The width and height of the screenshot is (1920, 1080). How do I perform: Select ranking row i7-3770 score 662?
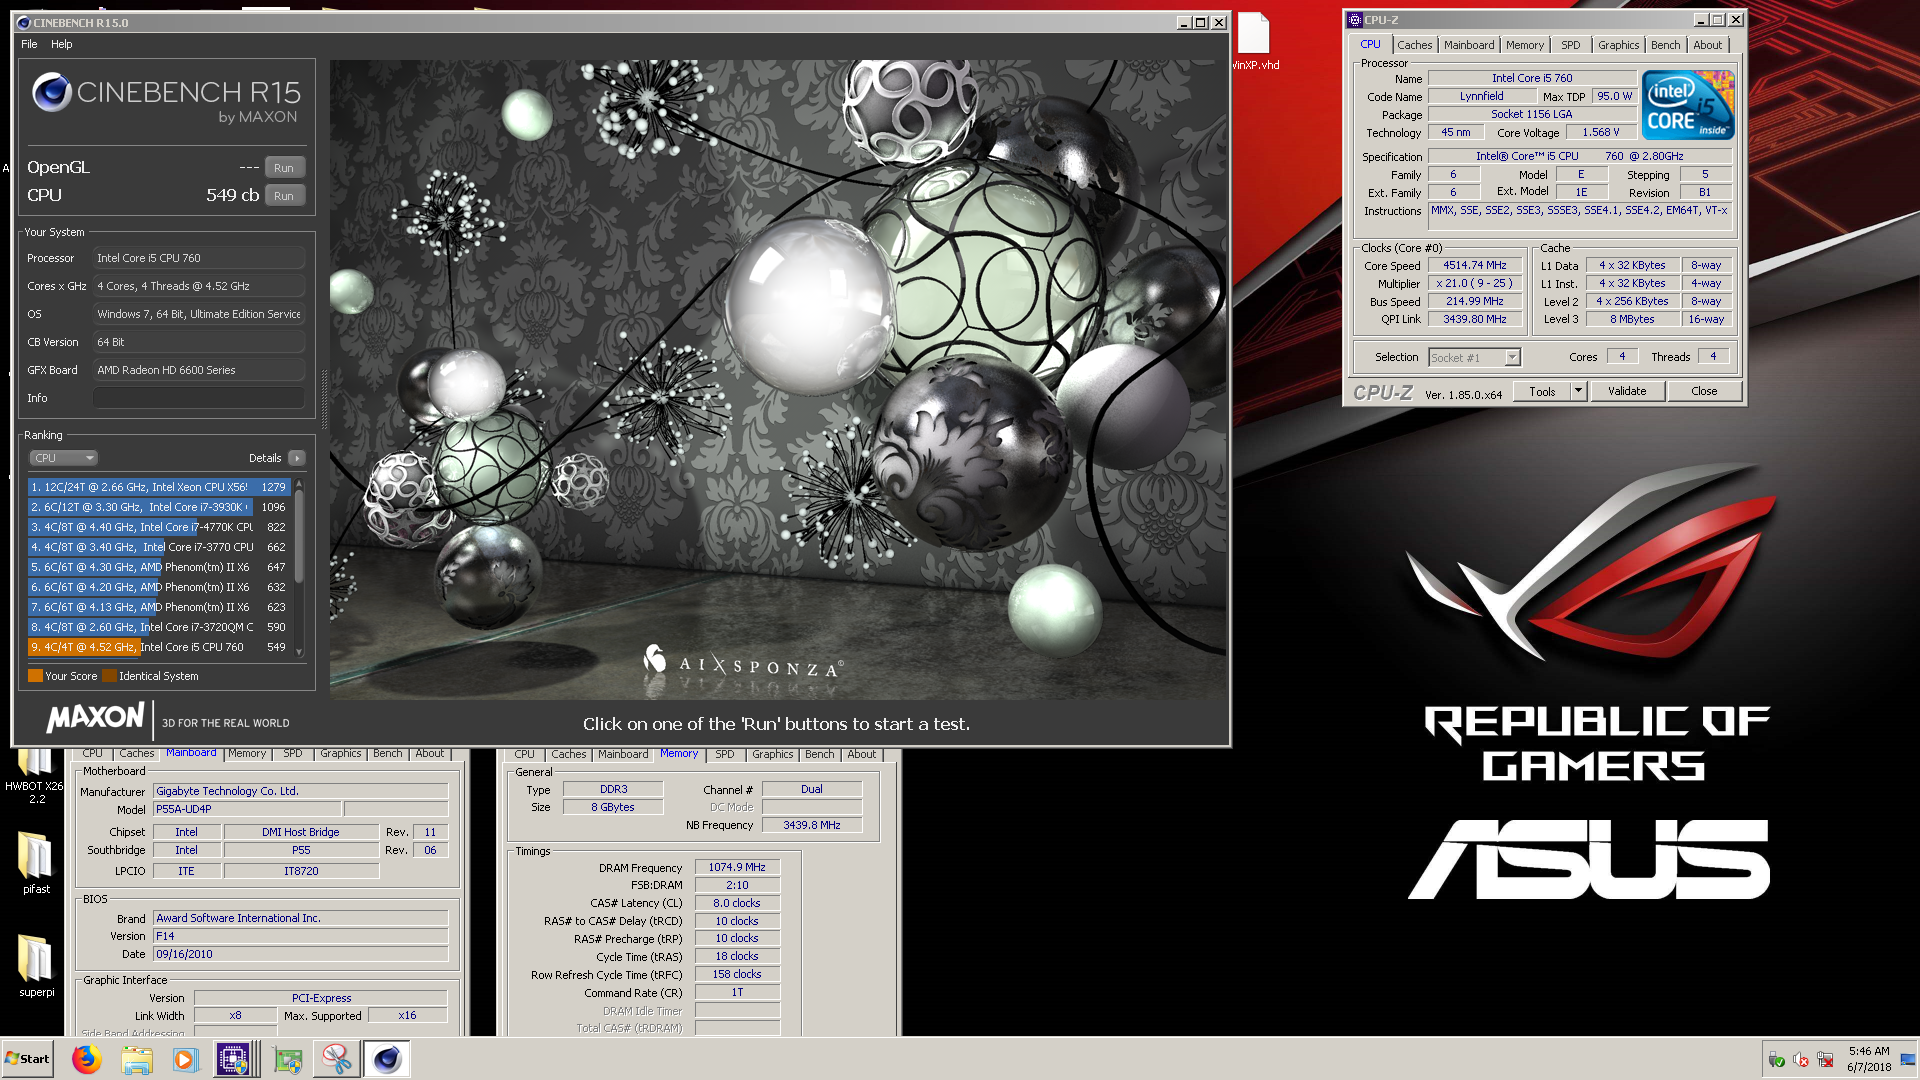(x=159, y=547)
